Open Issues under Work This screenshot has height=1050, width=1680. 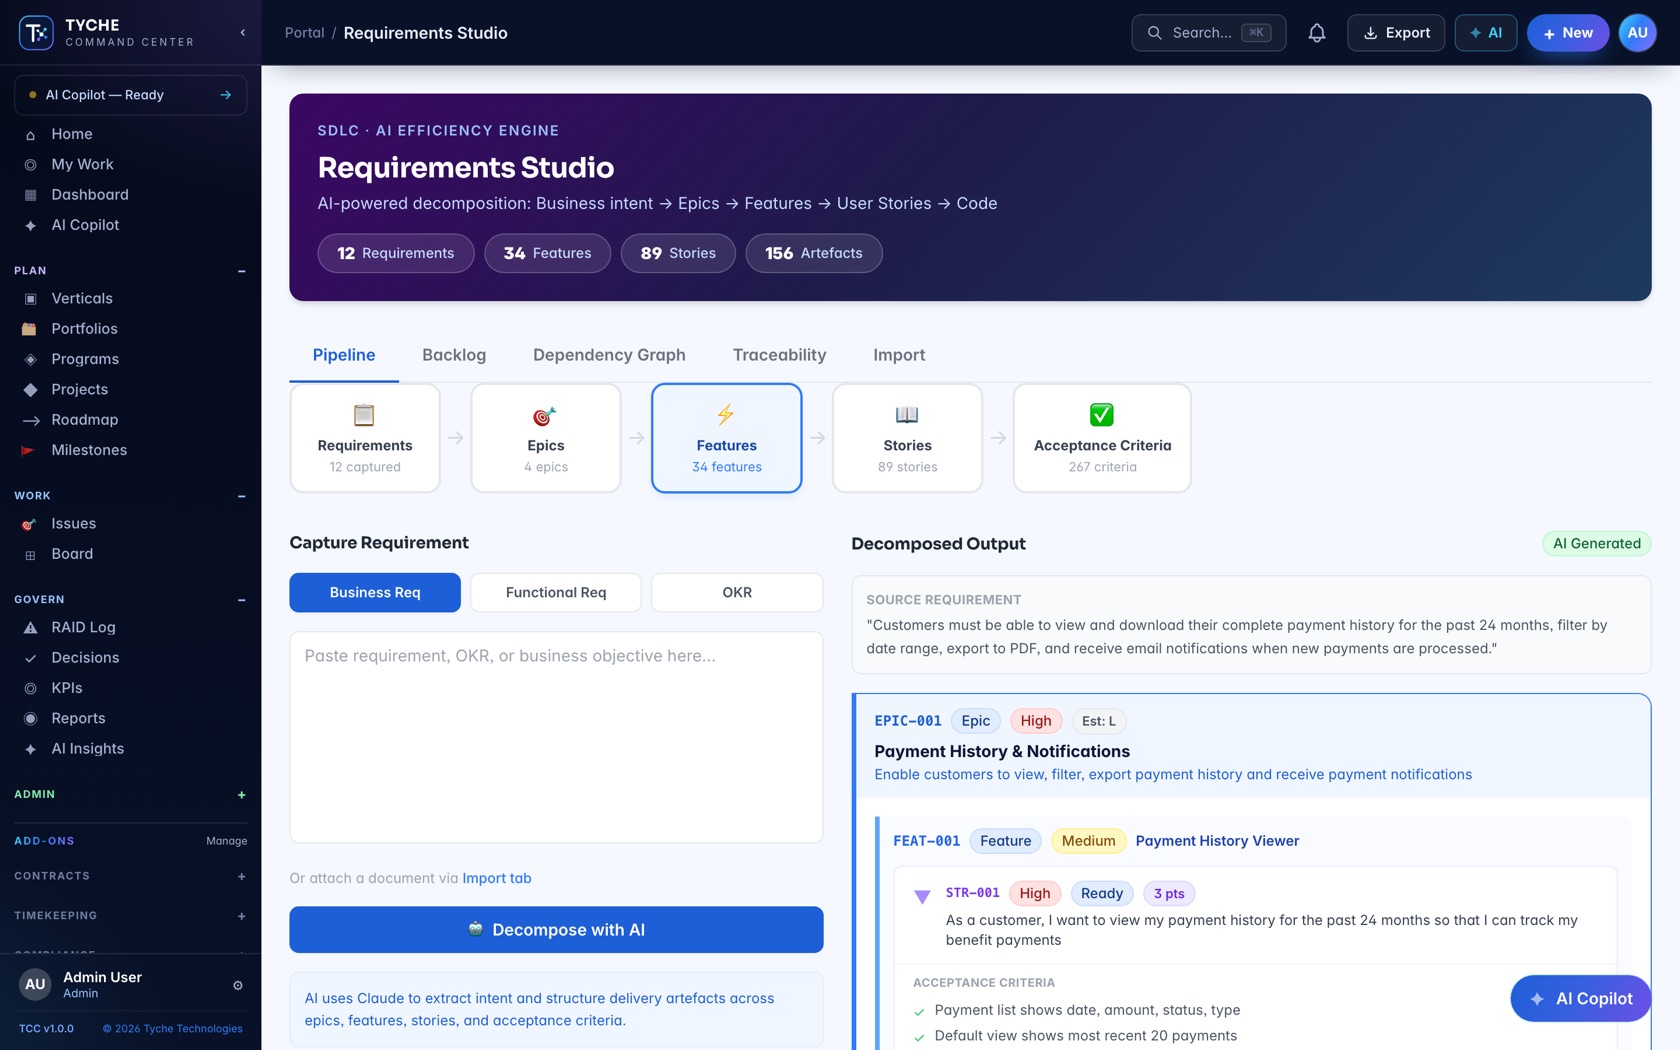point(130,523)
